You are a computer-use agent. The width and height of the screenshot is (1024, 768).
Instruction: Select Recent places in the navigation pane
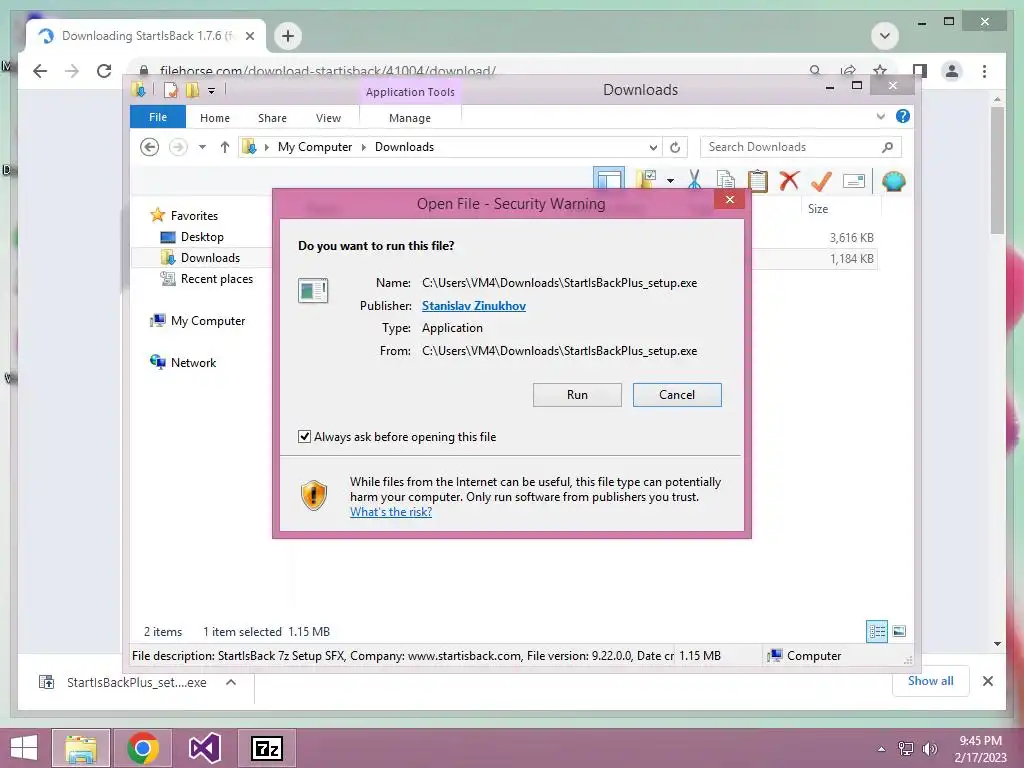[x=217, y=279]
